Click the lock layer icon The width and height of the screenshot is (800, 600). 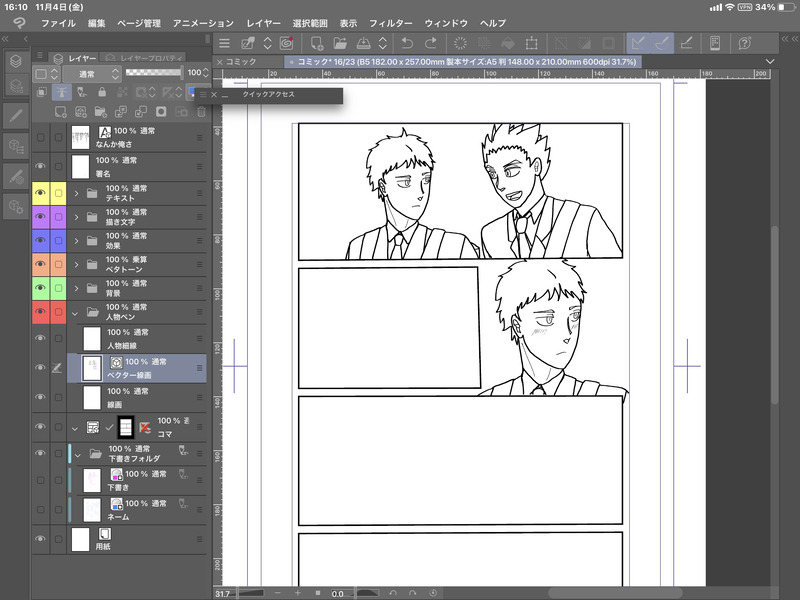[x=102, y=92]
